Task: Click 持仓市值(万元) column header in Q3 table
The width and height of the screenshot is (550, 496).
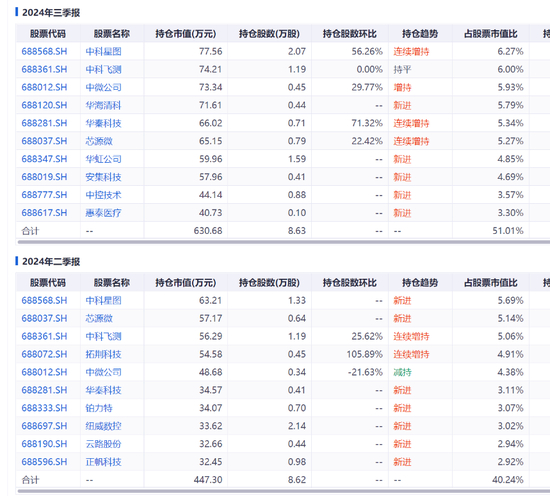Action: [186, 34]
